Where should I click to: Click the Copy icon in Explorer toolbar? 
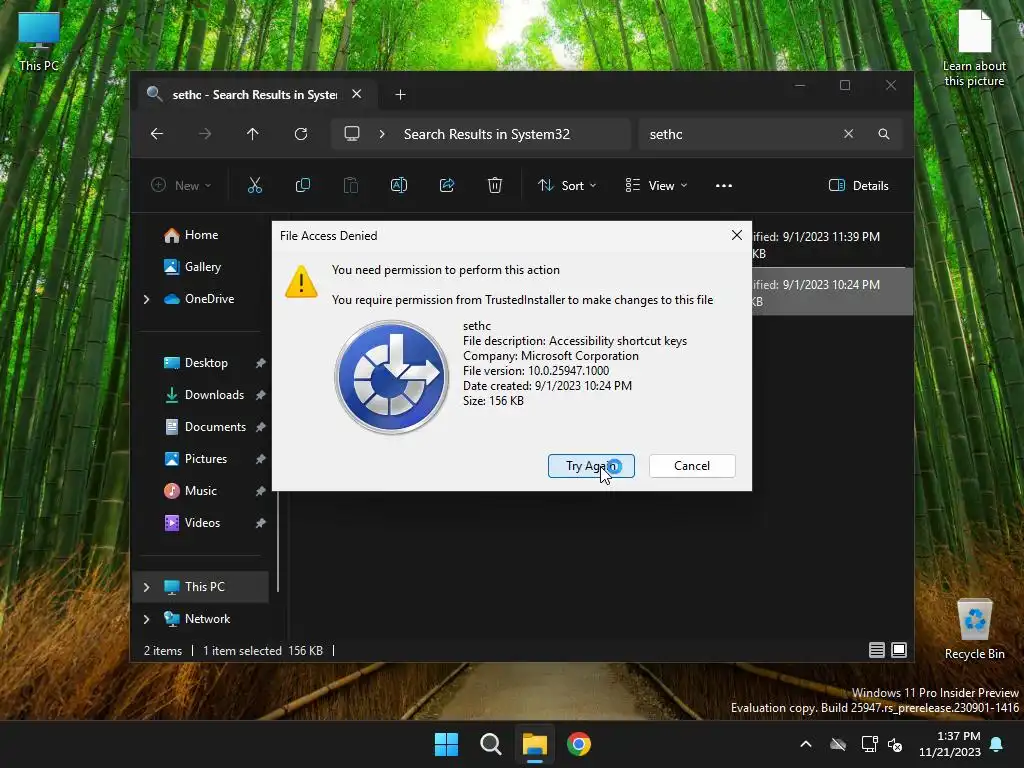click(303, 185)
